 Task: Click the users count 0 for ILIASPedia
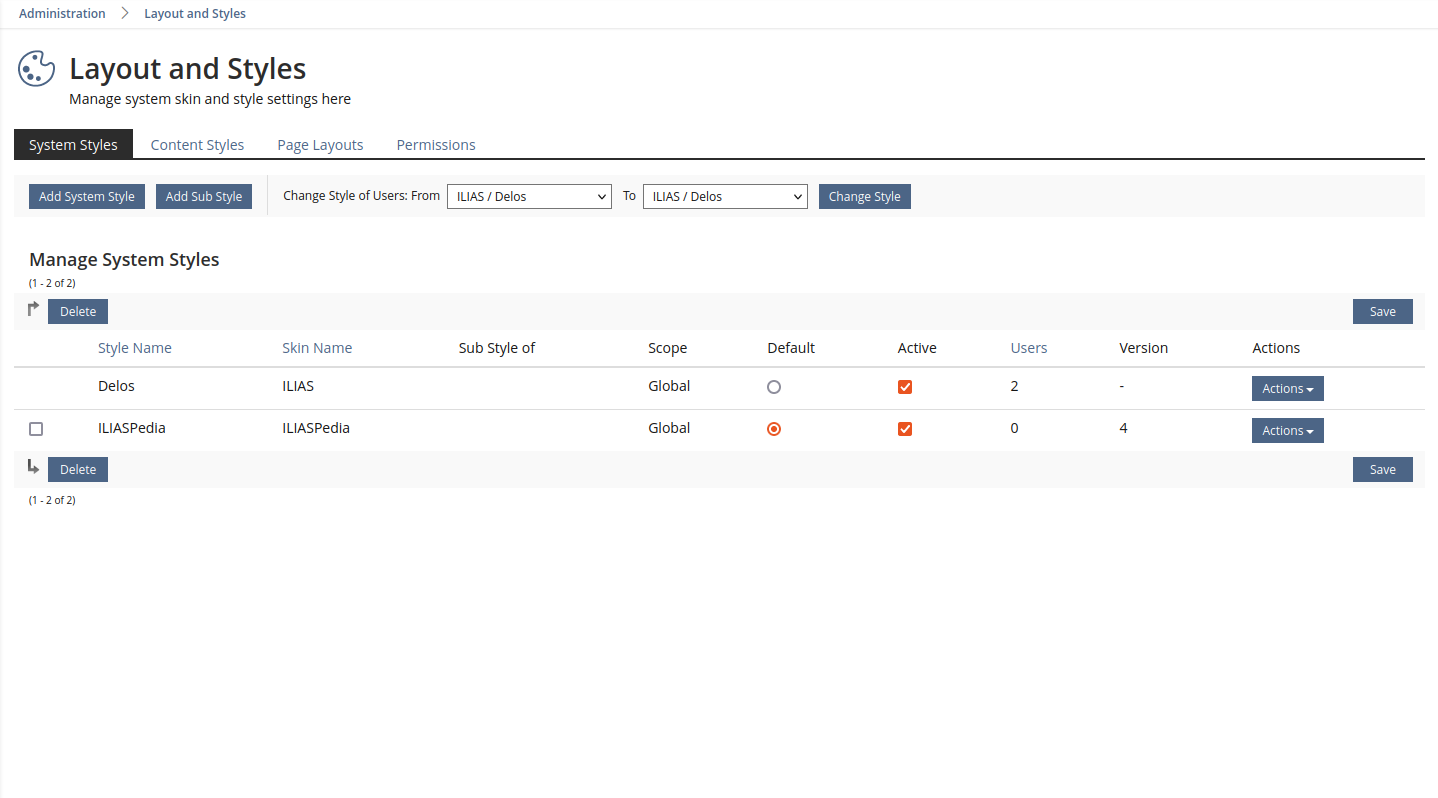point(1015,427)
